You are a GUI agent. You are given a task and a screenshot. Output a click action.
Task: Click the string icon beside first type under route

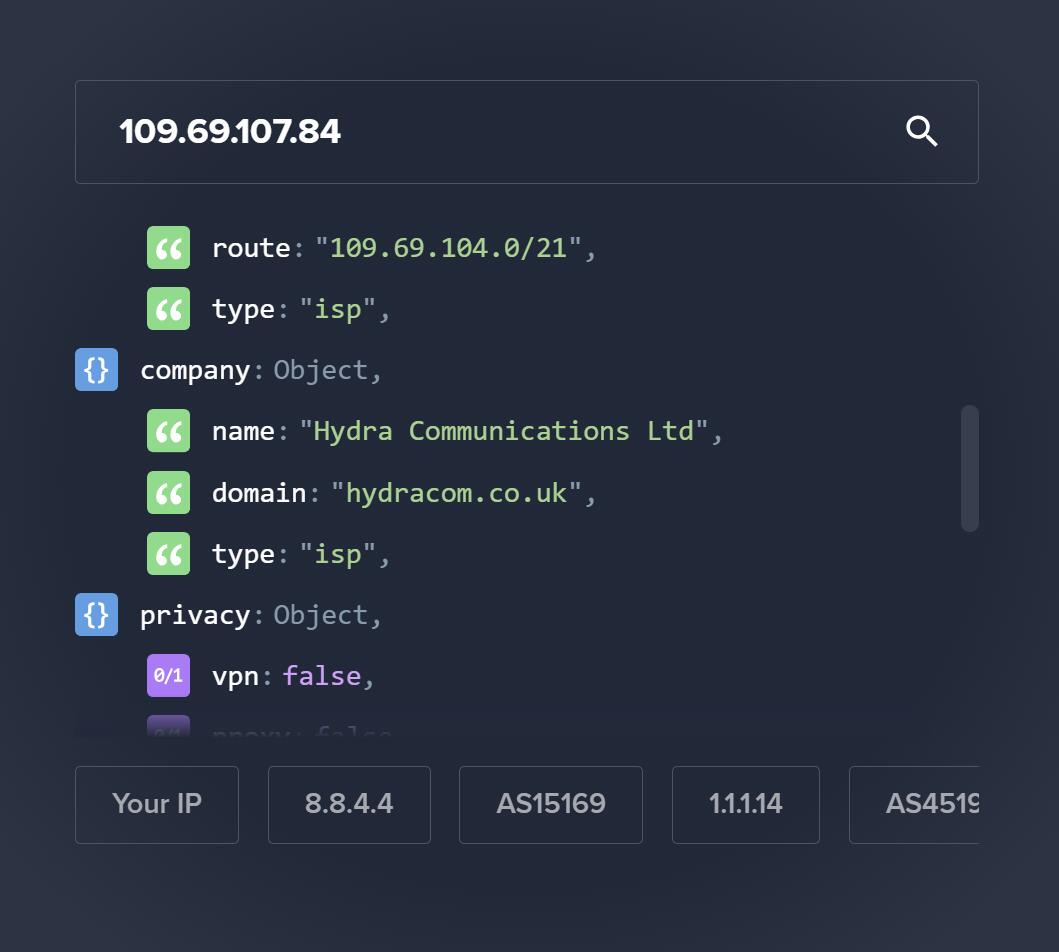point(168,309)
